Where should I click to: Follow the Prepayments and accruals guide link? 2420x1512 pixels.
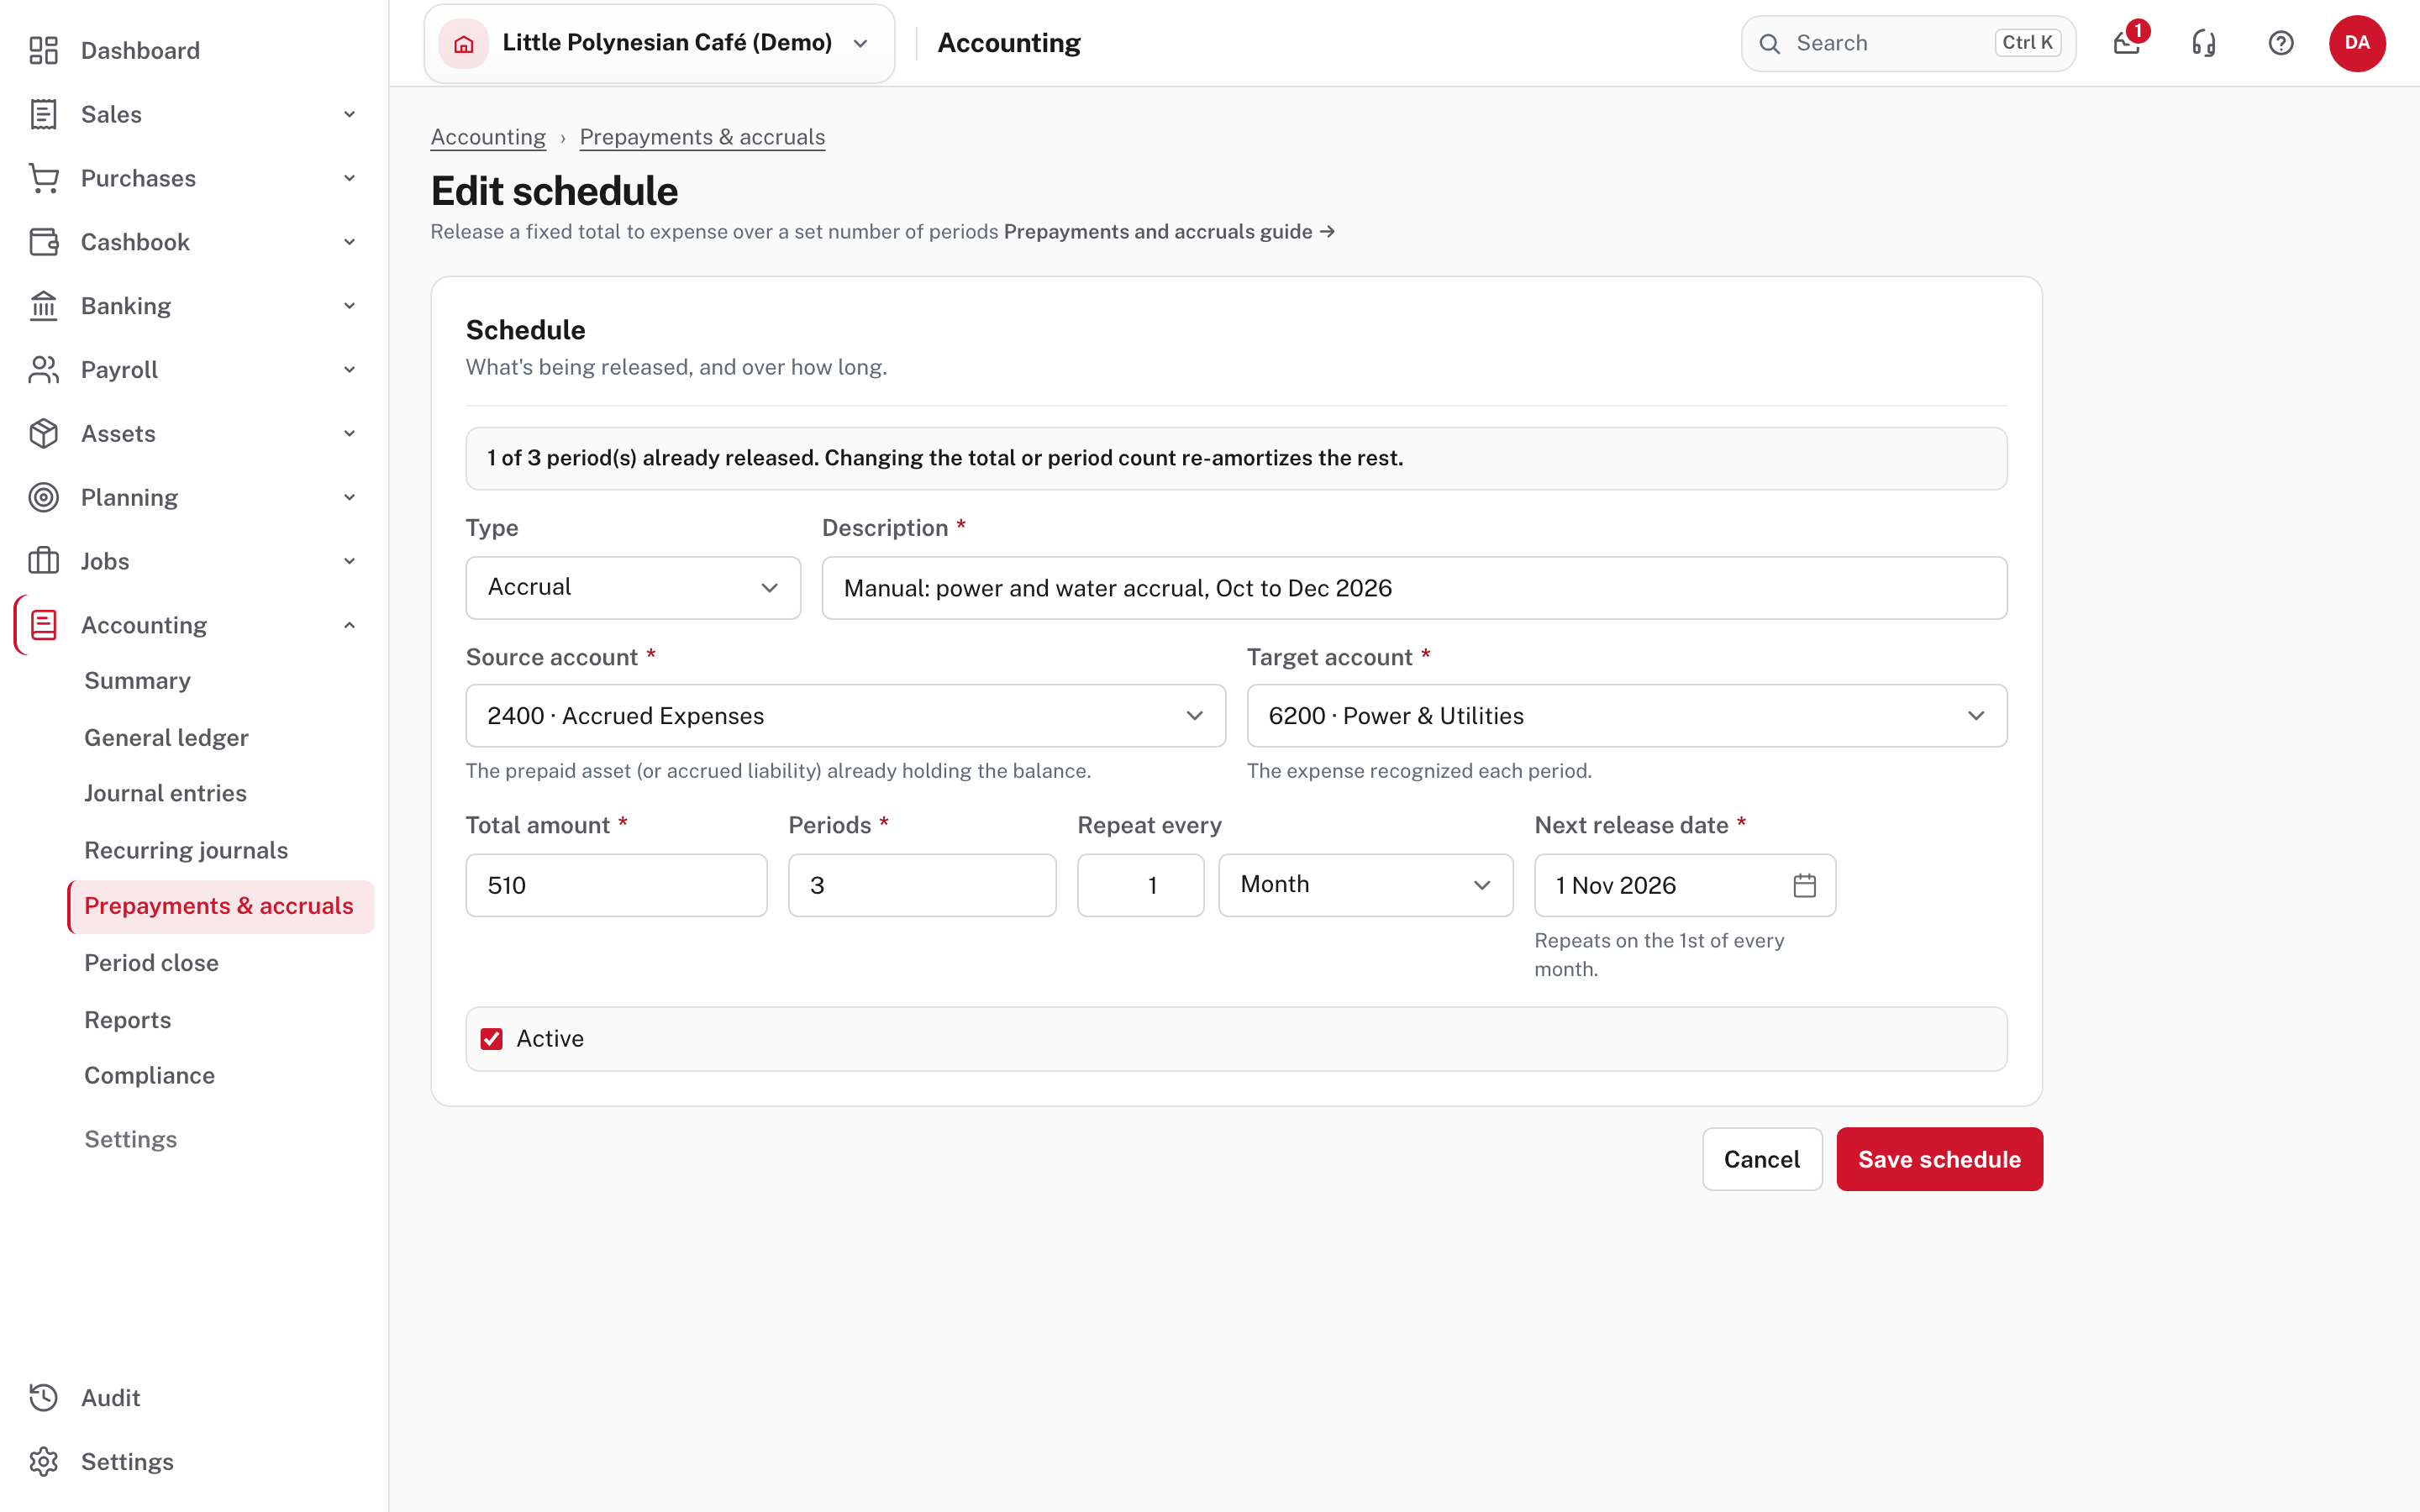click(x=1168, y=232)
